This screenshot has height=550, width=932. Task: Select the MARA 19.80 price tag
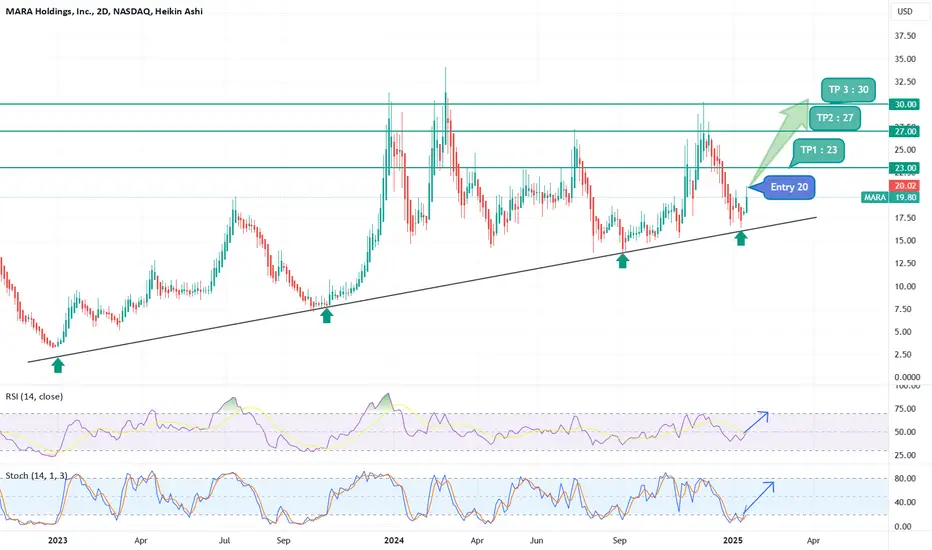coord(890,197)
